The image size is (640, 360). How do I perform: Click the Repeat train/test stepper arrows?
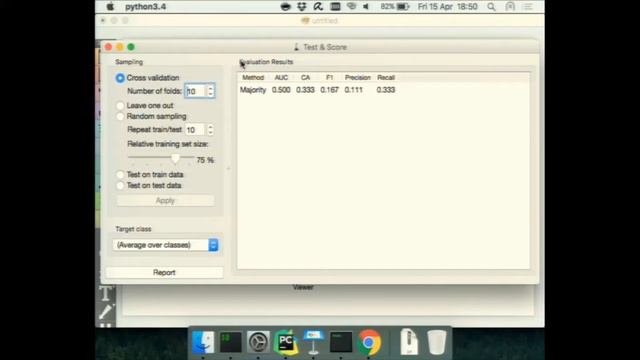click(x=211, y=130)
